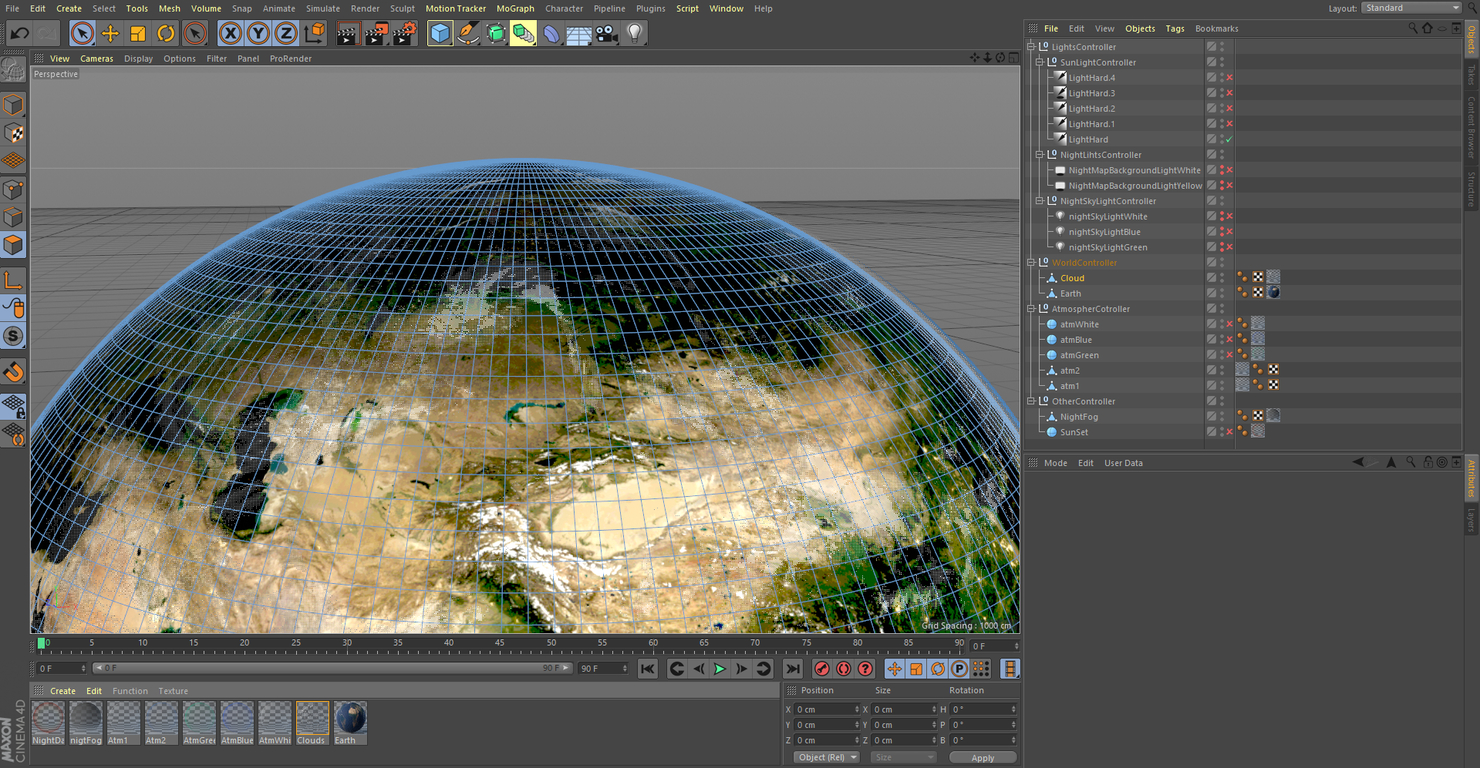Image resolution: width=1480 pixels, height=768 pixels.
Task: Lock the X axis icon
Action: pyautogui.click(x=228, y=33)
